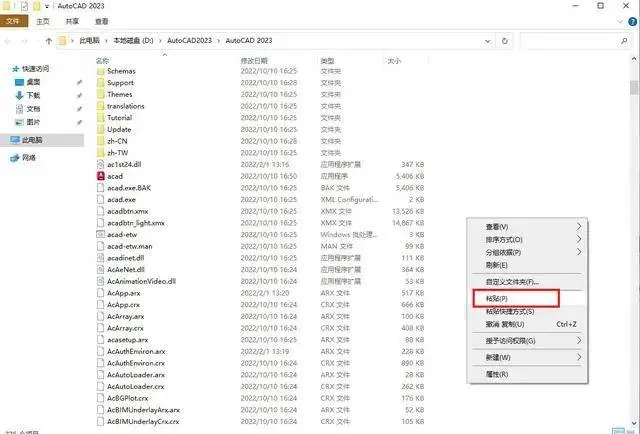
Task: Select the acad.exe.BAK file
Action: click(x=129, y=188)
